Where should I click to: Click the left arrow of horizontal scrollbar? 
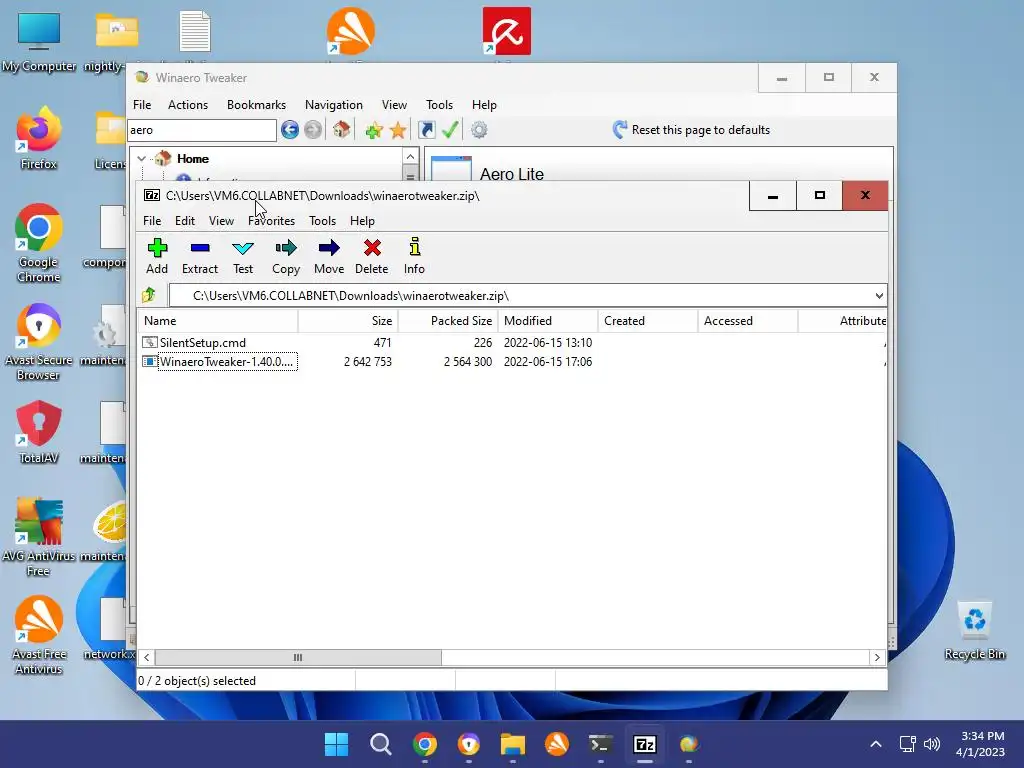pyautogui.click(x=146, y=657)
